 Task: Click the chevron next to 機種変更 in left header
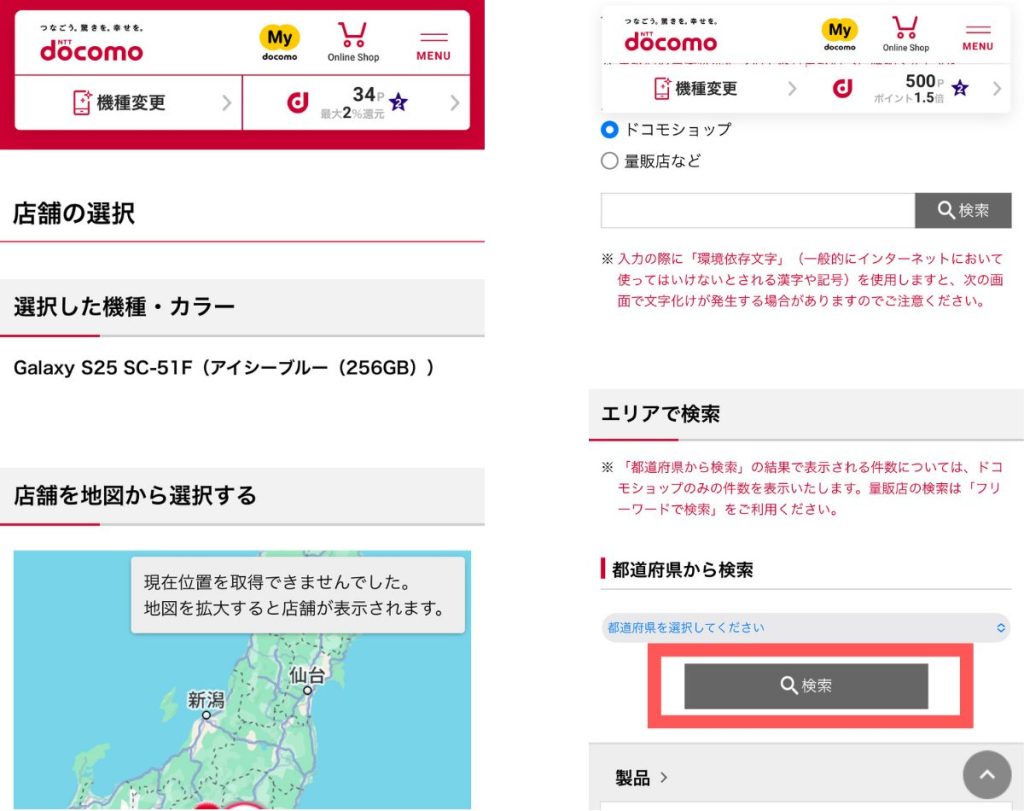227,103
